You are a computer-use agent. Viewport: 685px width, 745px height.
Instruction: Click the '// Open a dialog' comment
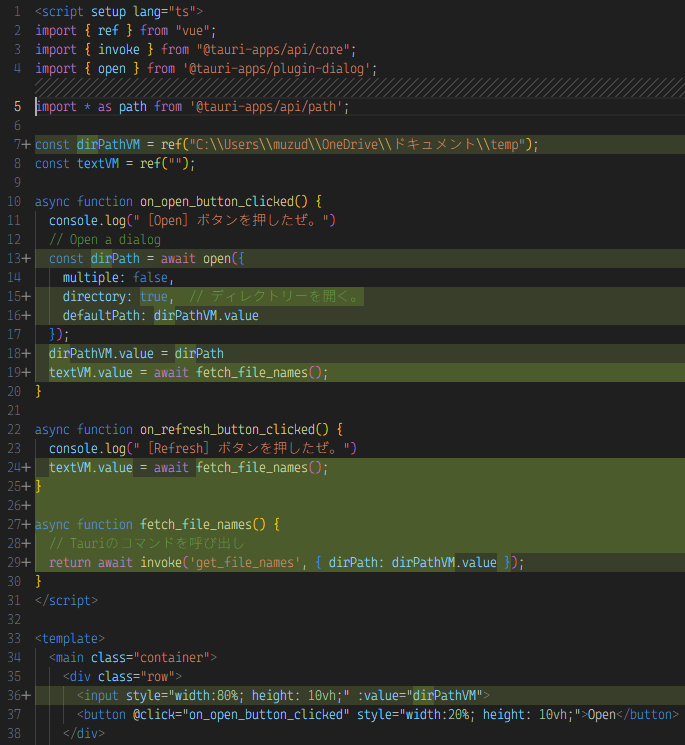pos(105,239)
